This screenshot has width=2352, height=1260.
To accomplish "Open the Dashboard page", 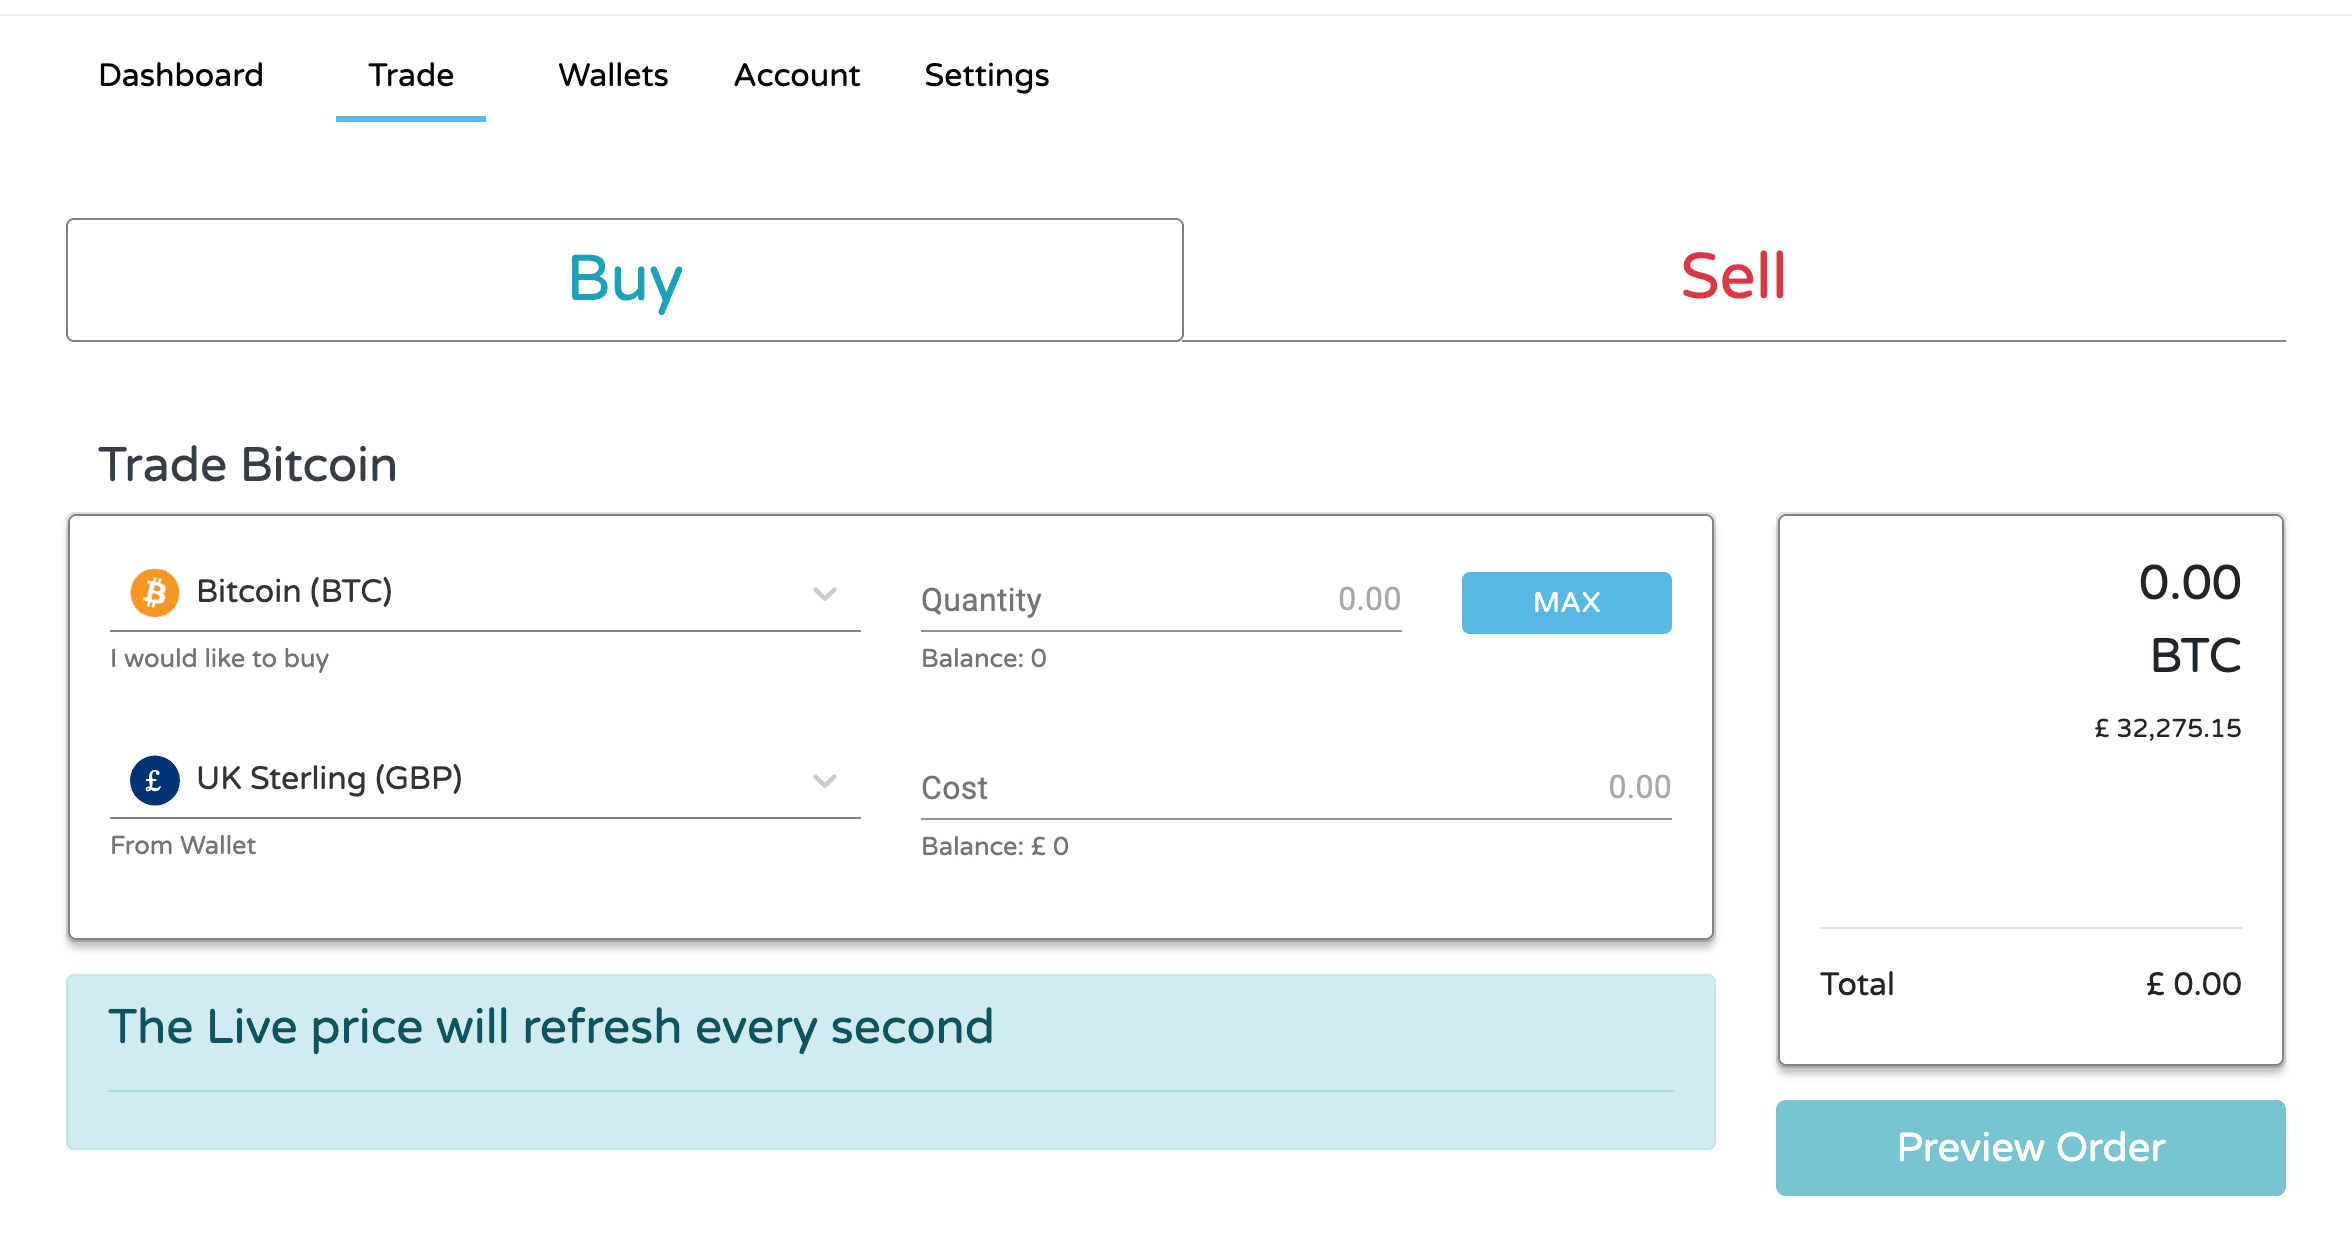I will (181, 75).
